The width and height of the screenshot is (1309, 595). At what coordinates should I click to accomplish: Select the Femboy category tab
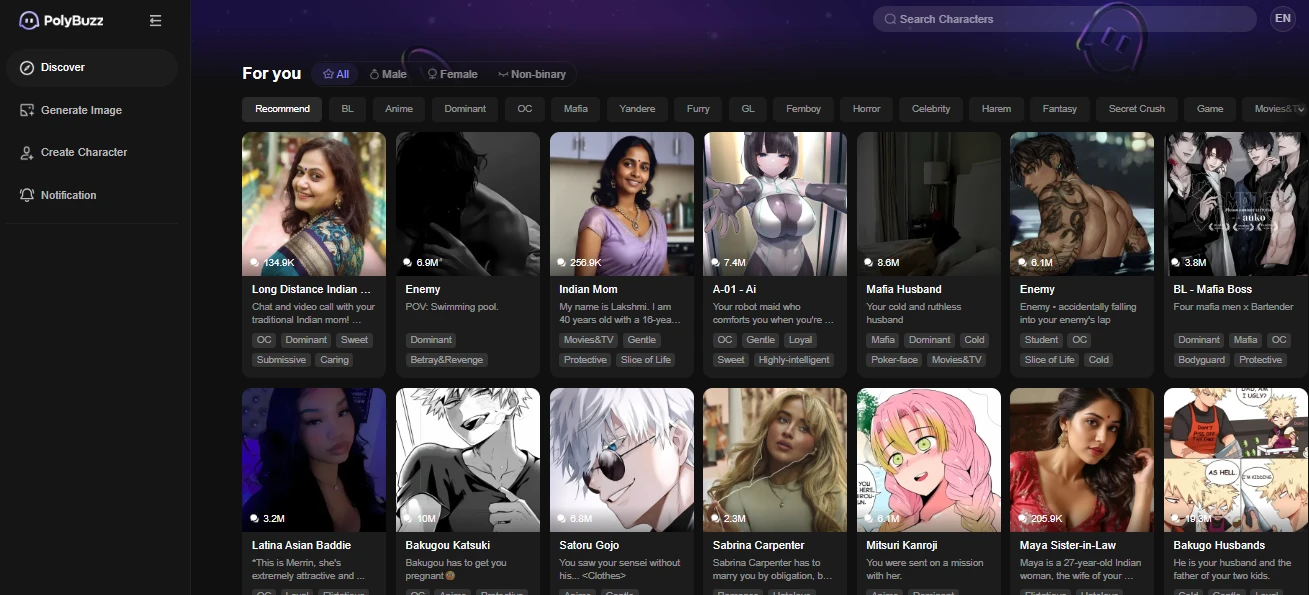point(804,109)
